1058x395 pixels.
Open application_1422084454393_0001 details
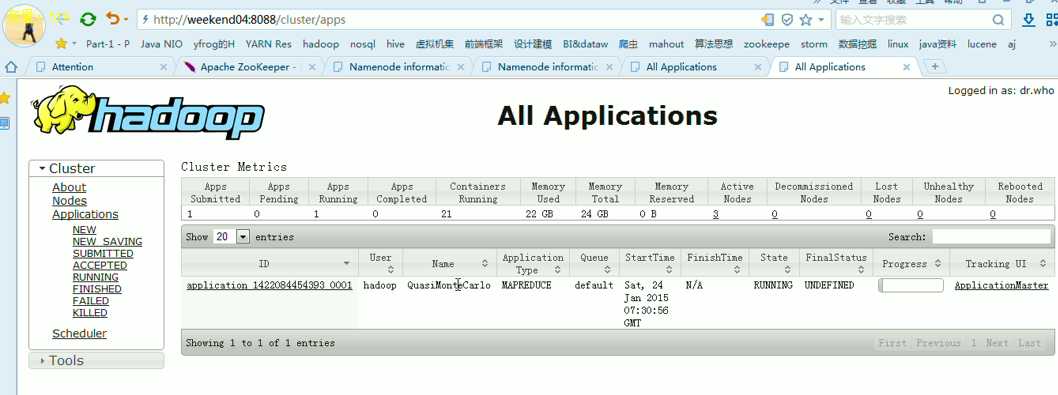coord(269,286)
